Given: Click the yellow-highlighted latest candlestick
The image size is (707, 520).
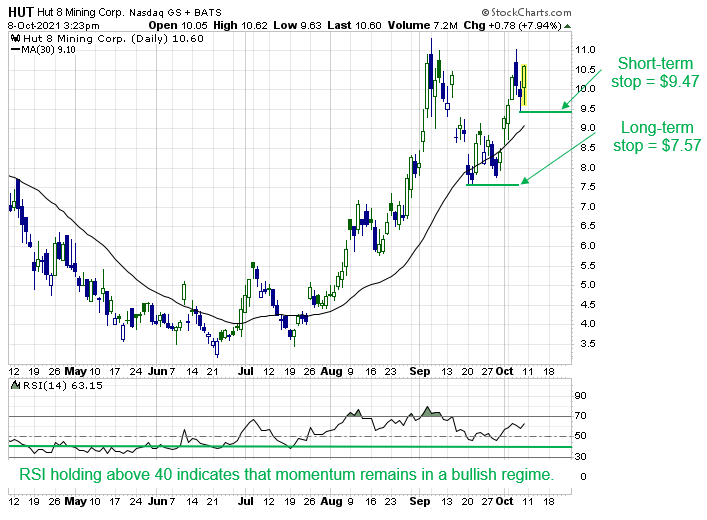Looking at the screenshot, I should [524, 86].
